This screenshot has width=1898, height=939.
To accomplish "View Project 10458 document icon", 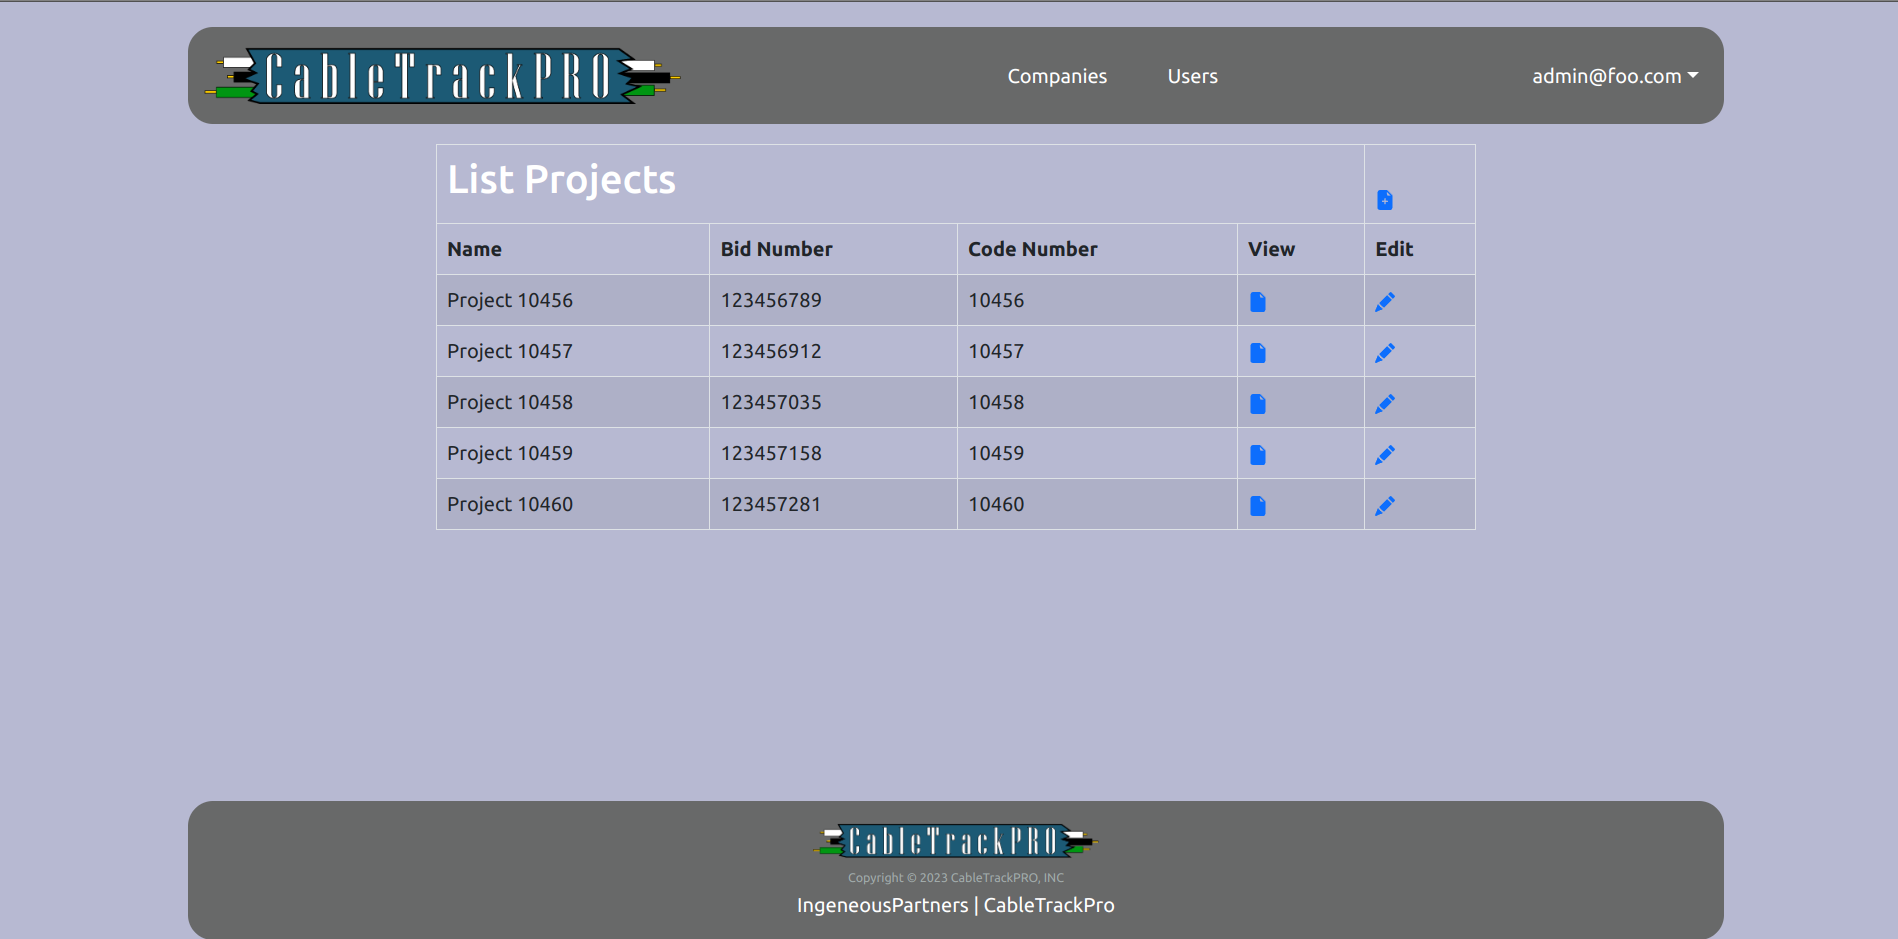I will [x=1257, y=404].
